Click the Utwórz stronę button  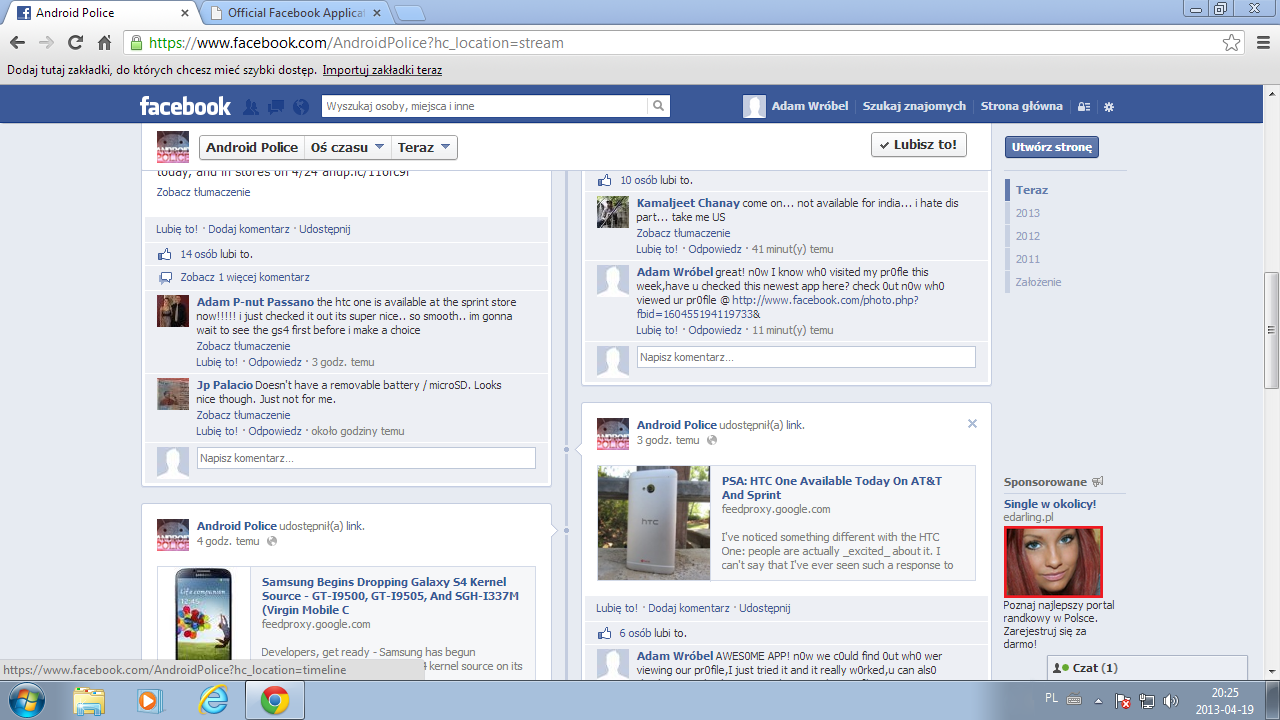(1051, 147)
